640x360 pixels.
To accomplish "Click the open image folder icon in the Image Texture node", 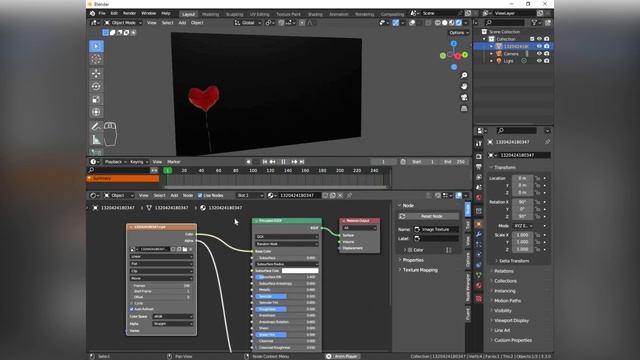I will tap(185, 249).
